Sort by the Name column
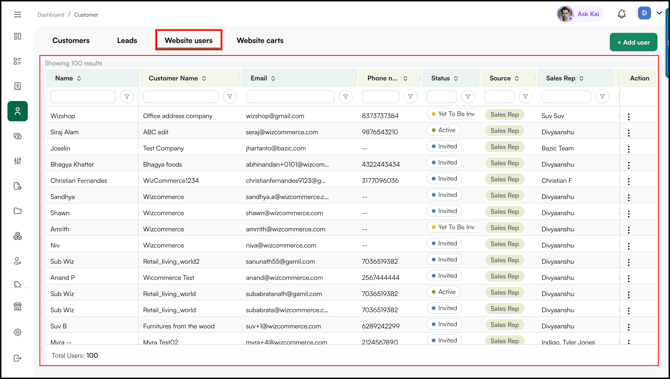Viewport: 670px width, 379px height. click(79, 79)
